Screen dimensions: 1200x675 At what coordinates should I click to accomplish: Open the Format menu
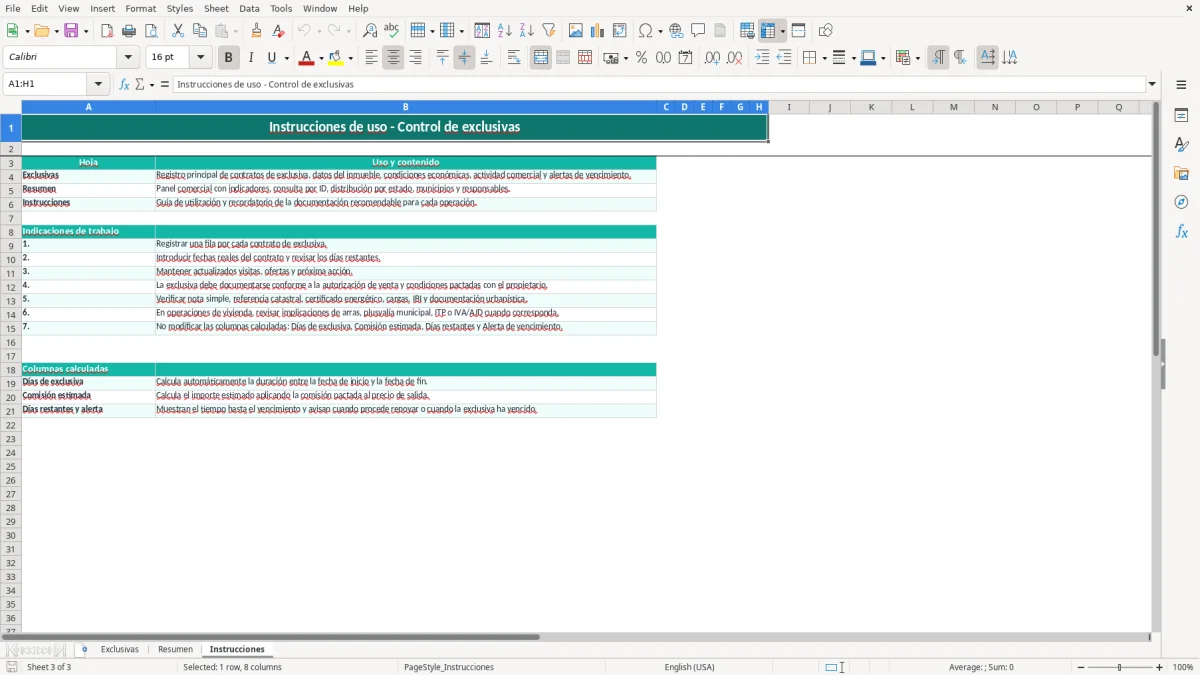coord(141,8)
